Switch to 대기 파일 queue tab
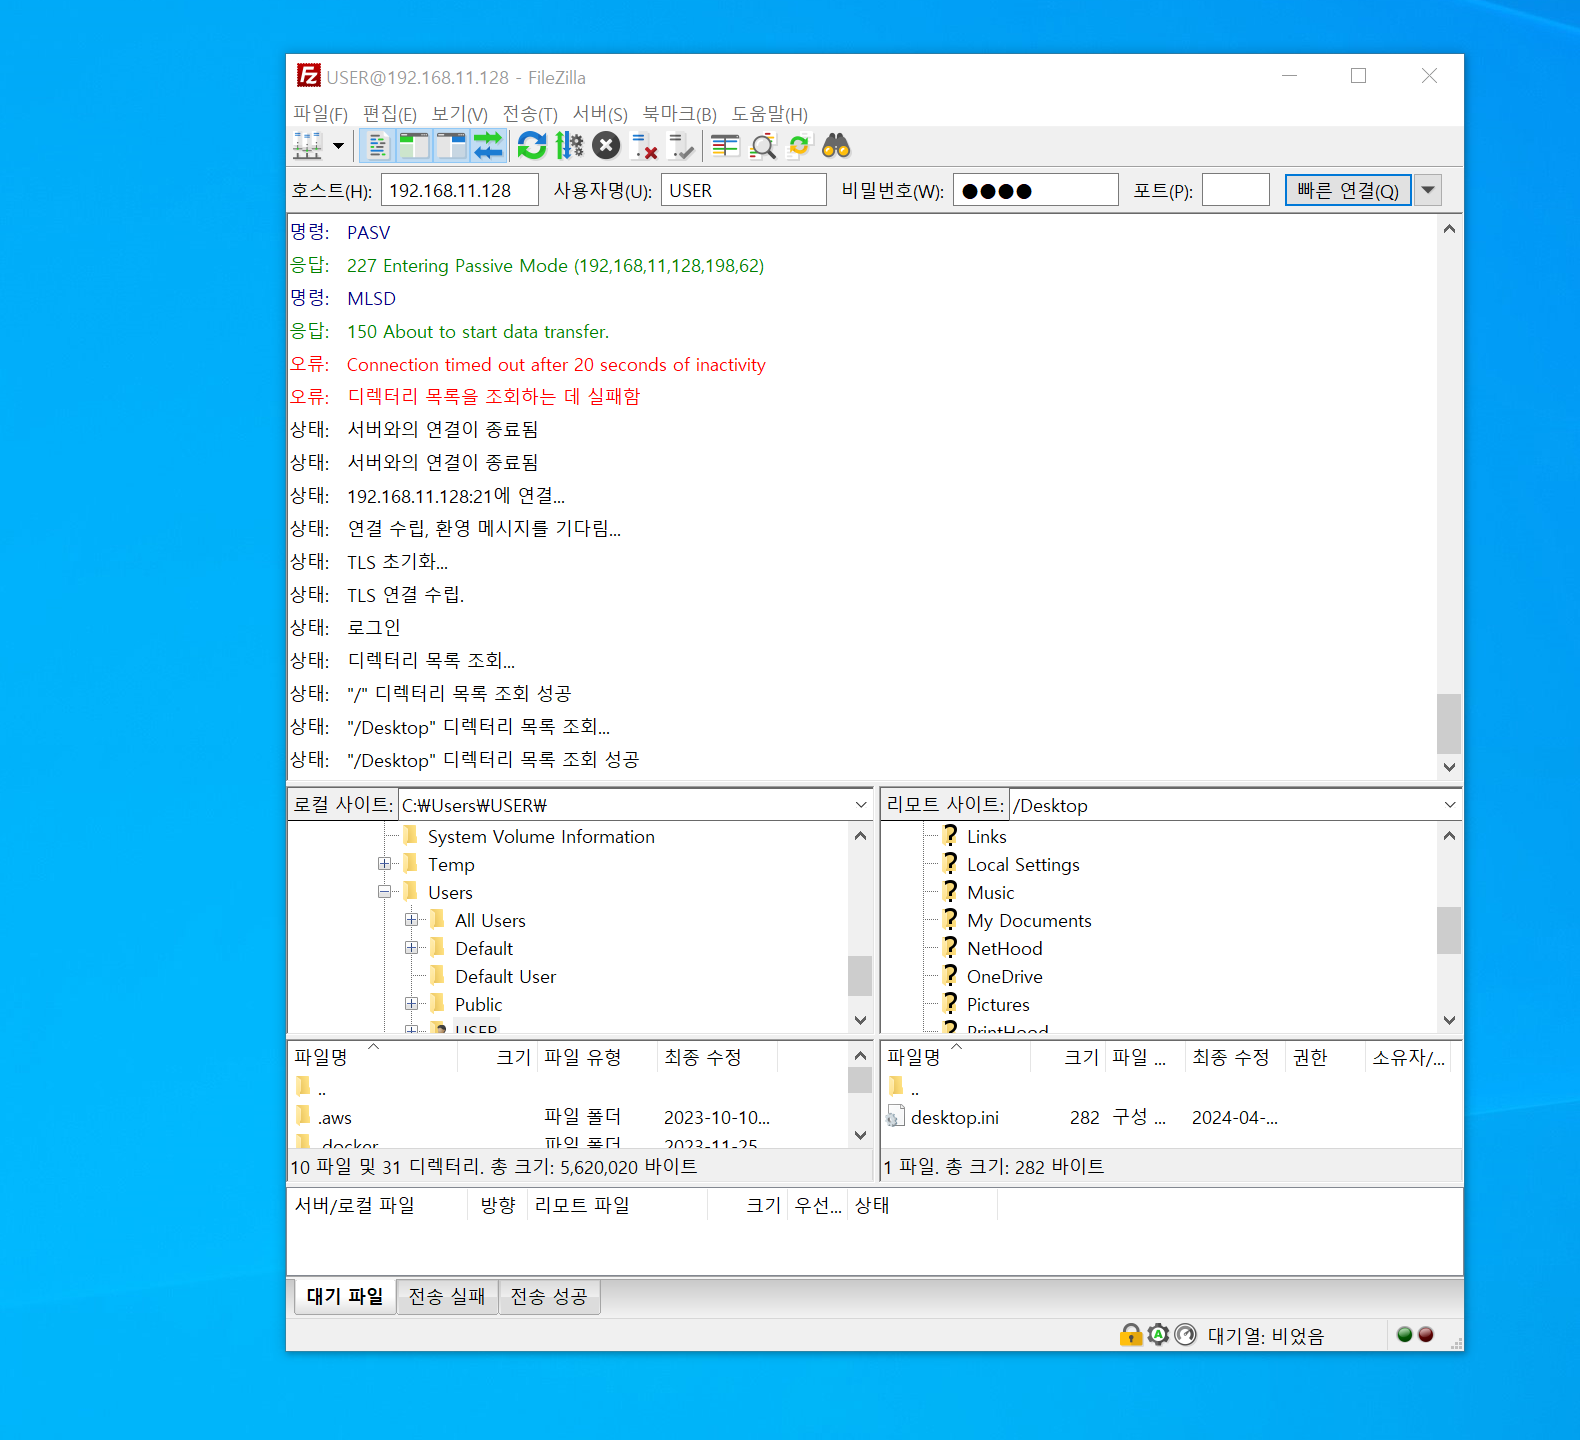 (345, 1296)
